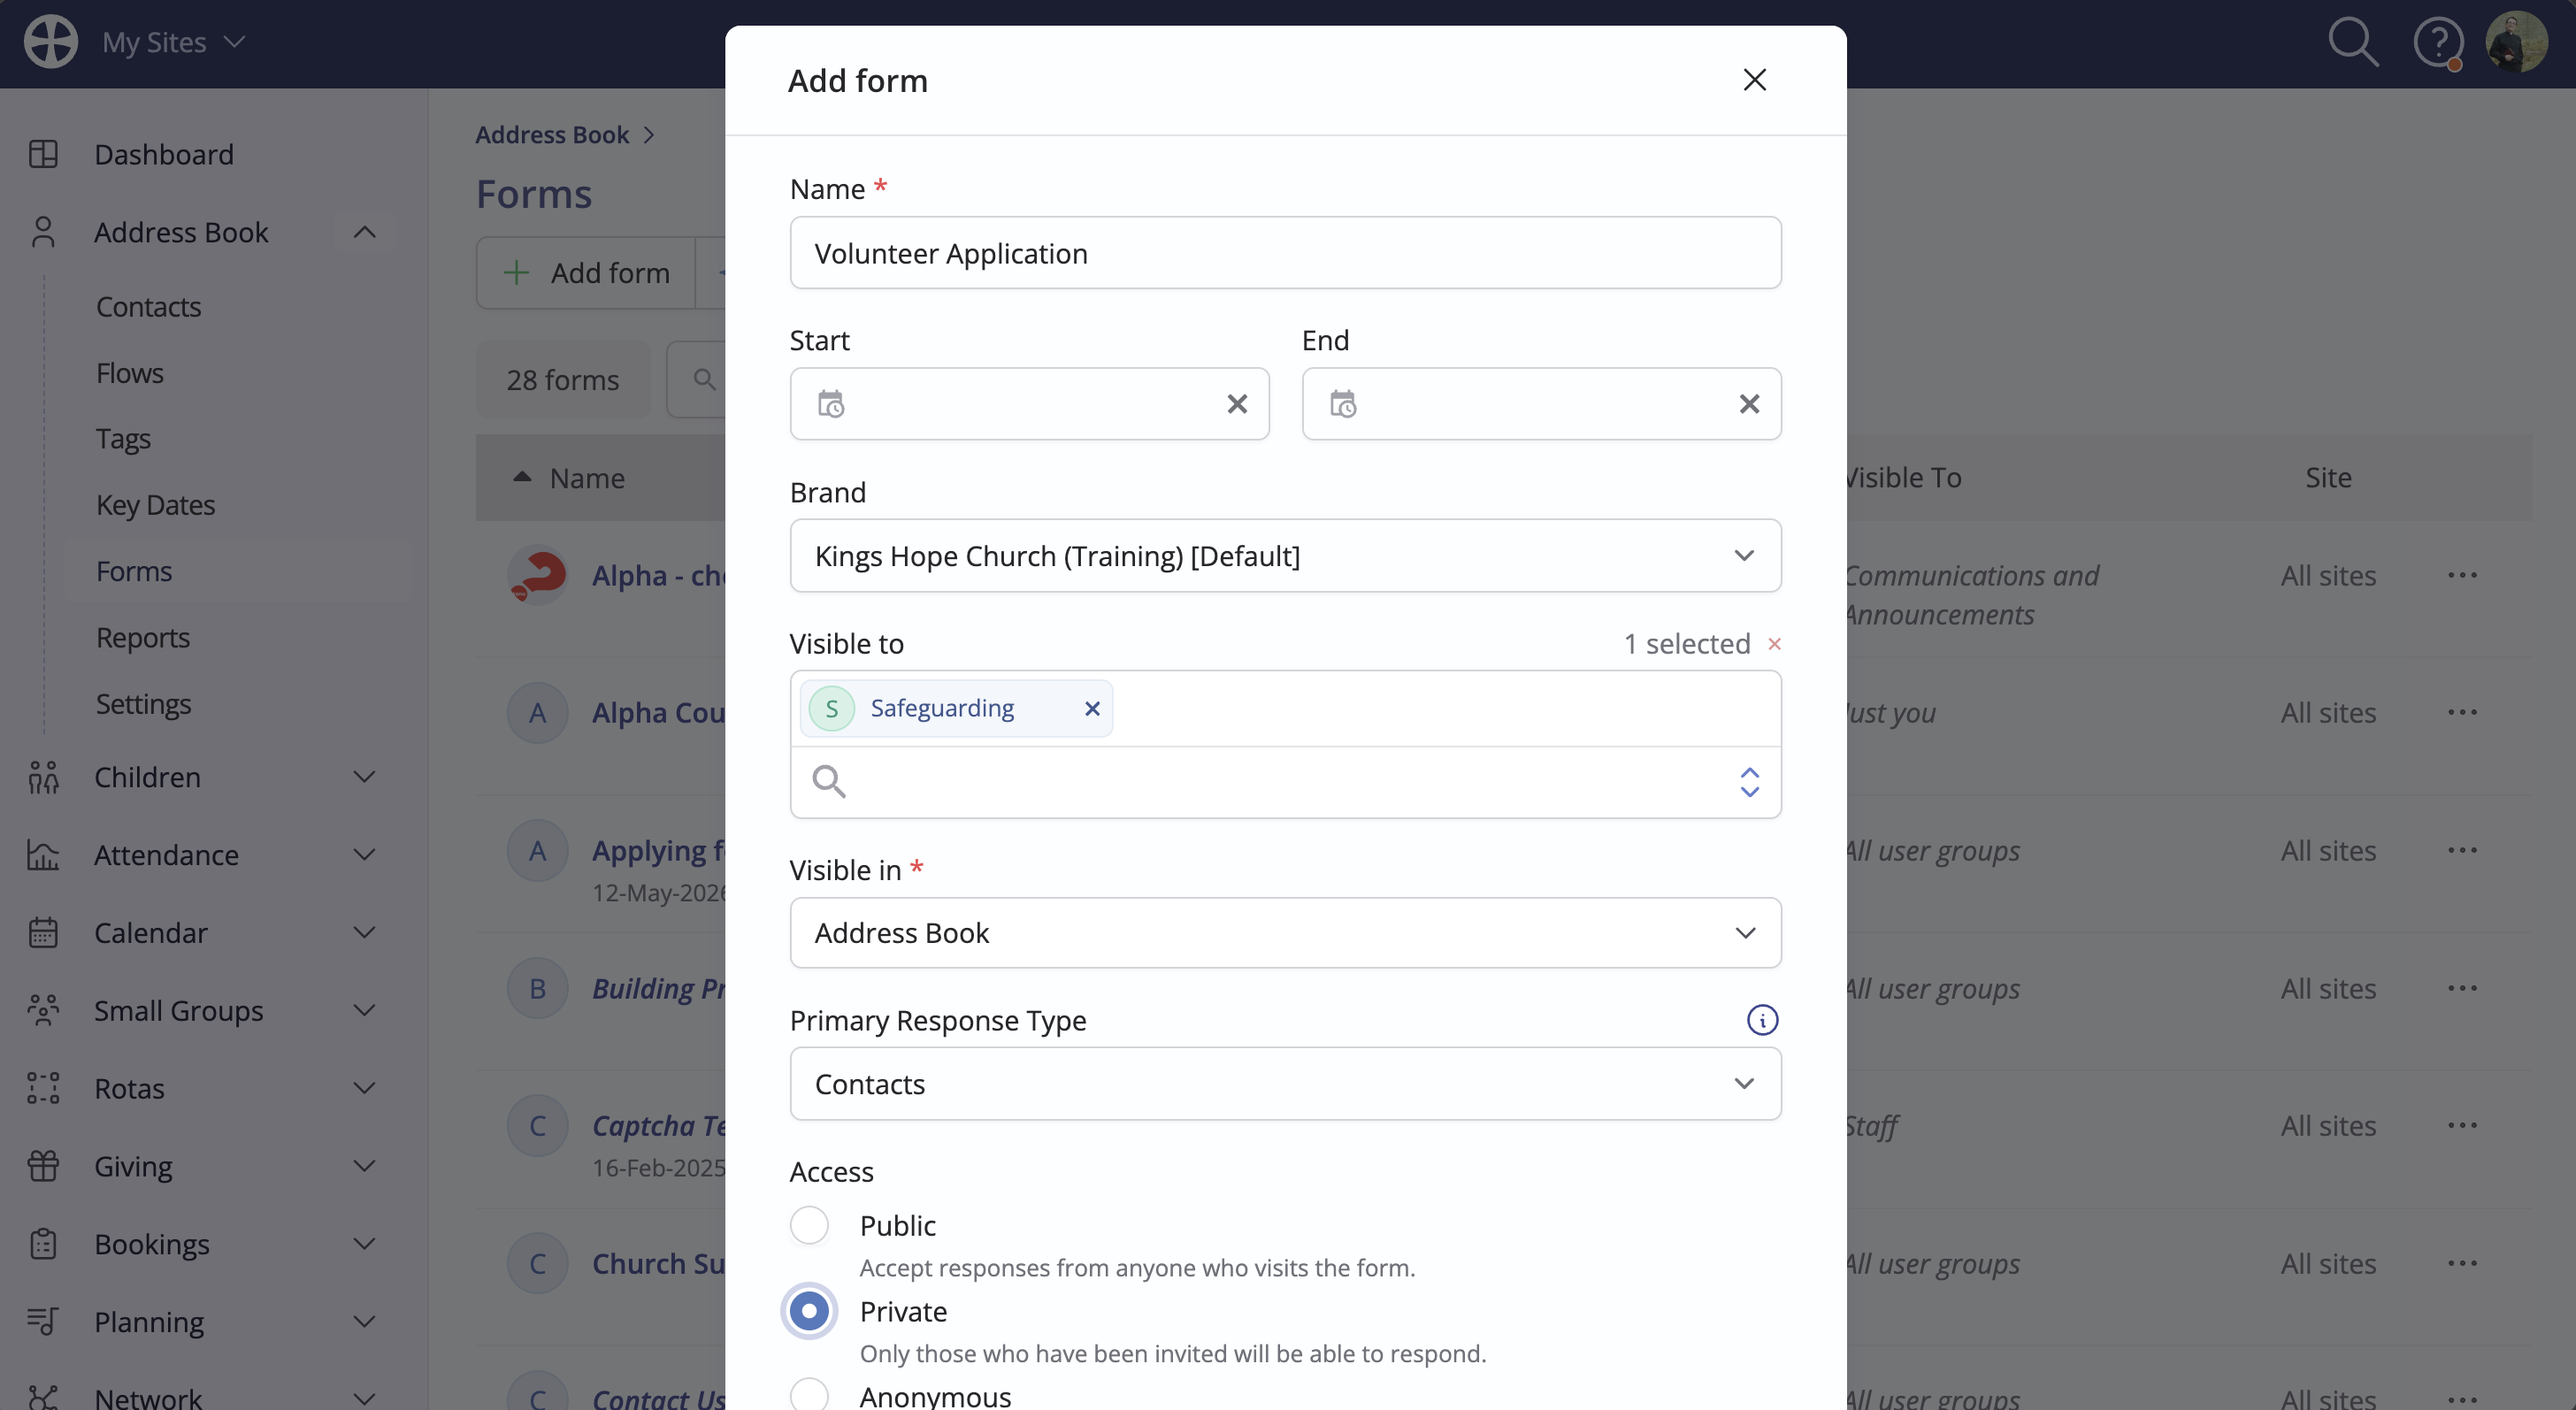The height and width of the screenshot is (1410, 2576).
Task: Open Key Dates in the sidebar
Action: click(x=155, y=505)
